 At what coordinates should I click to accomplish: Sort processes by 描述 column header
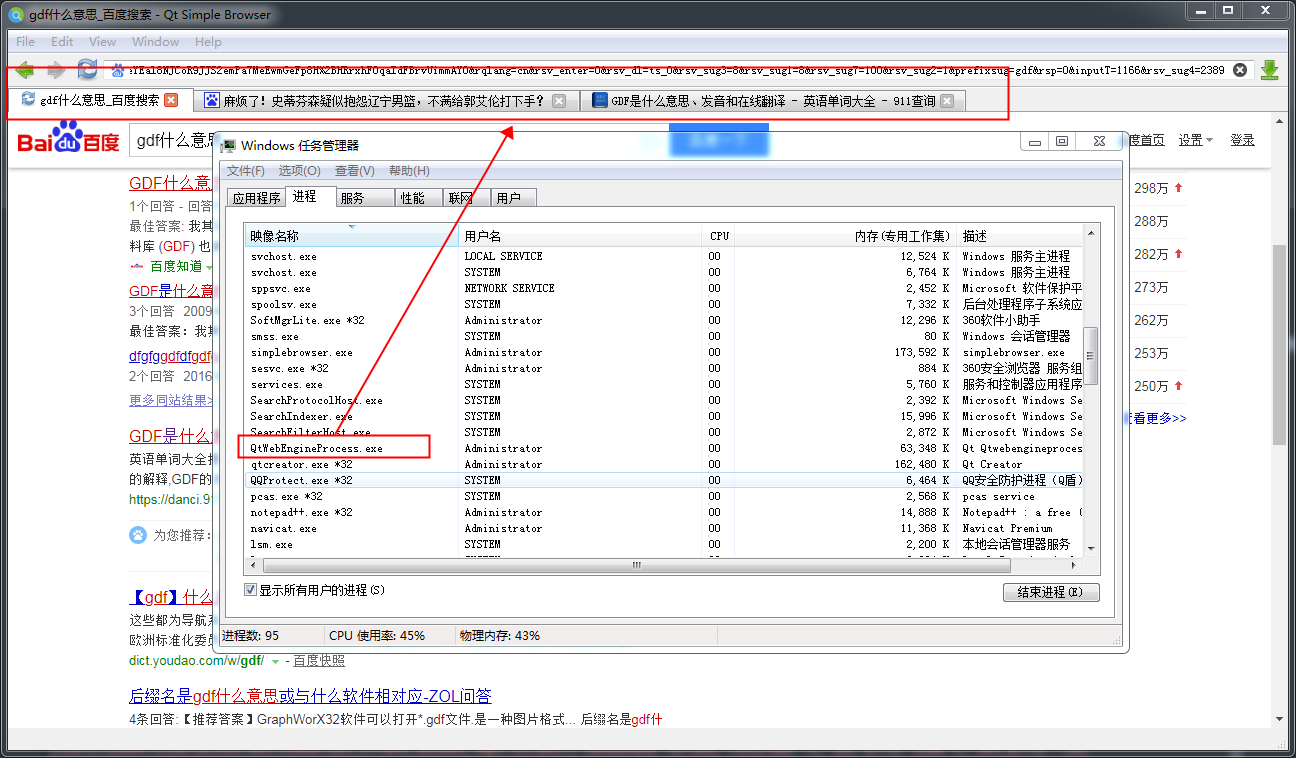coord(1020,236)
